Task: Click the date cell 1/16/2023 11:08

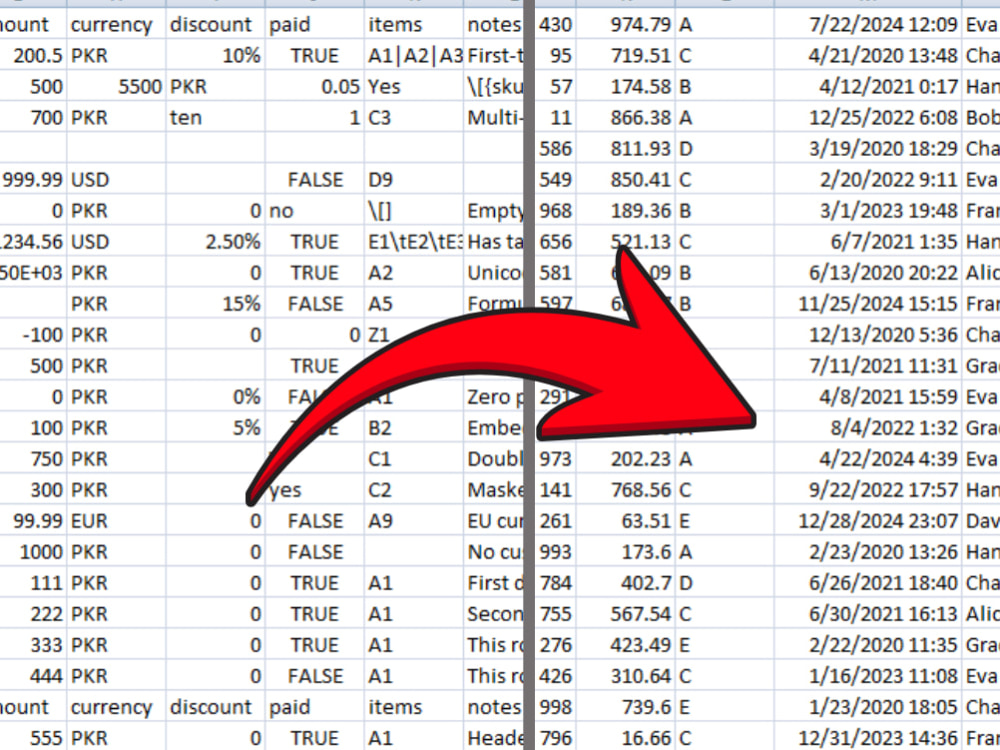Action: [x=869, y=676]
